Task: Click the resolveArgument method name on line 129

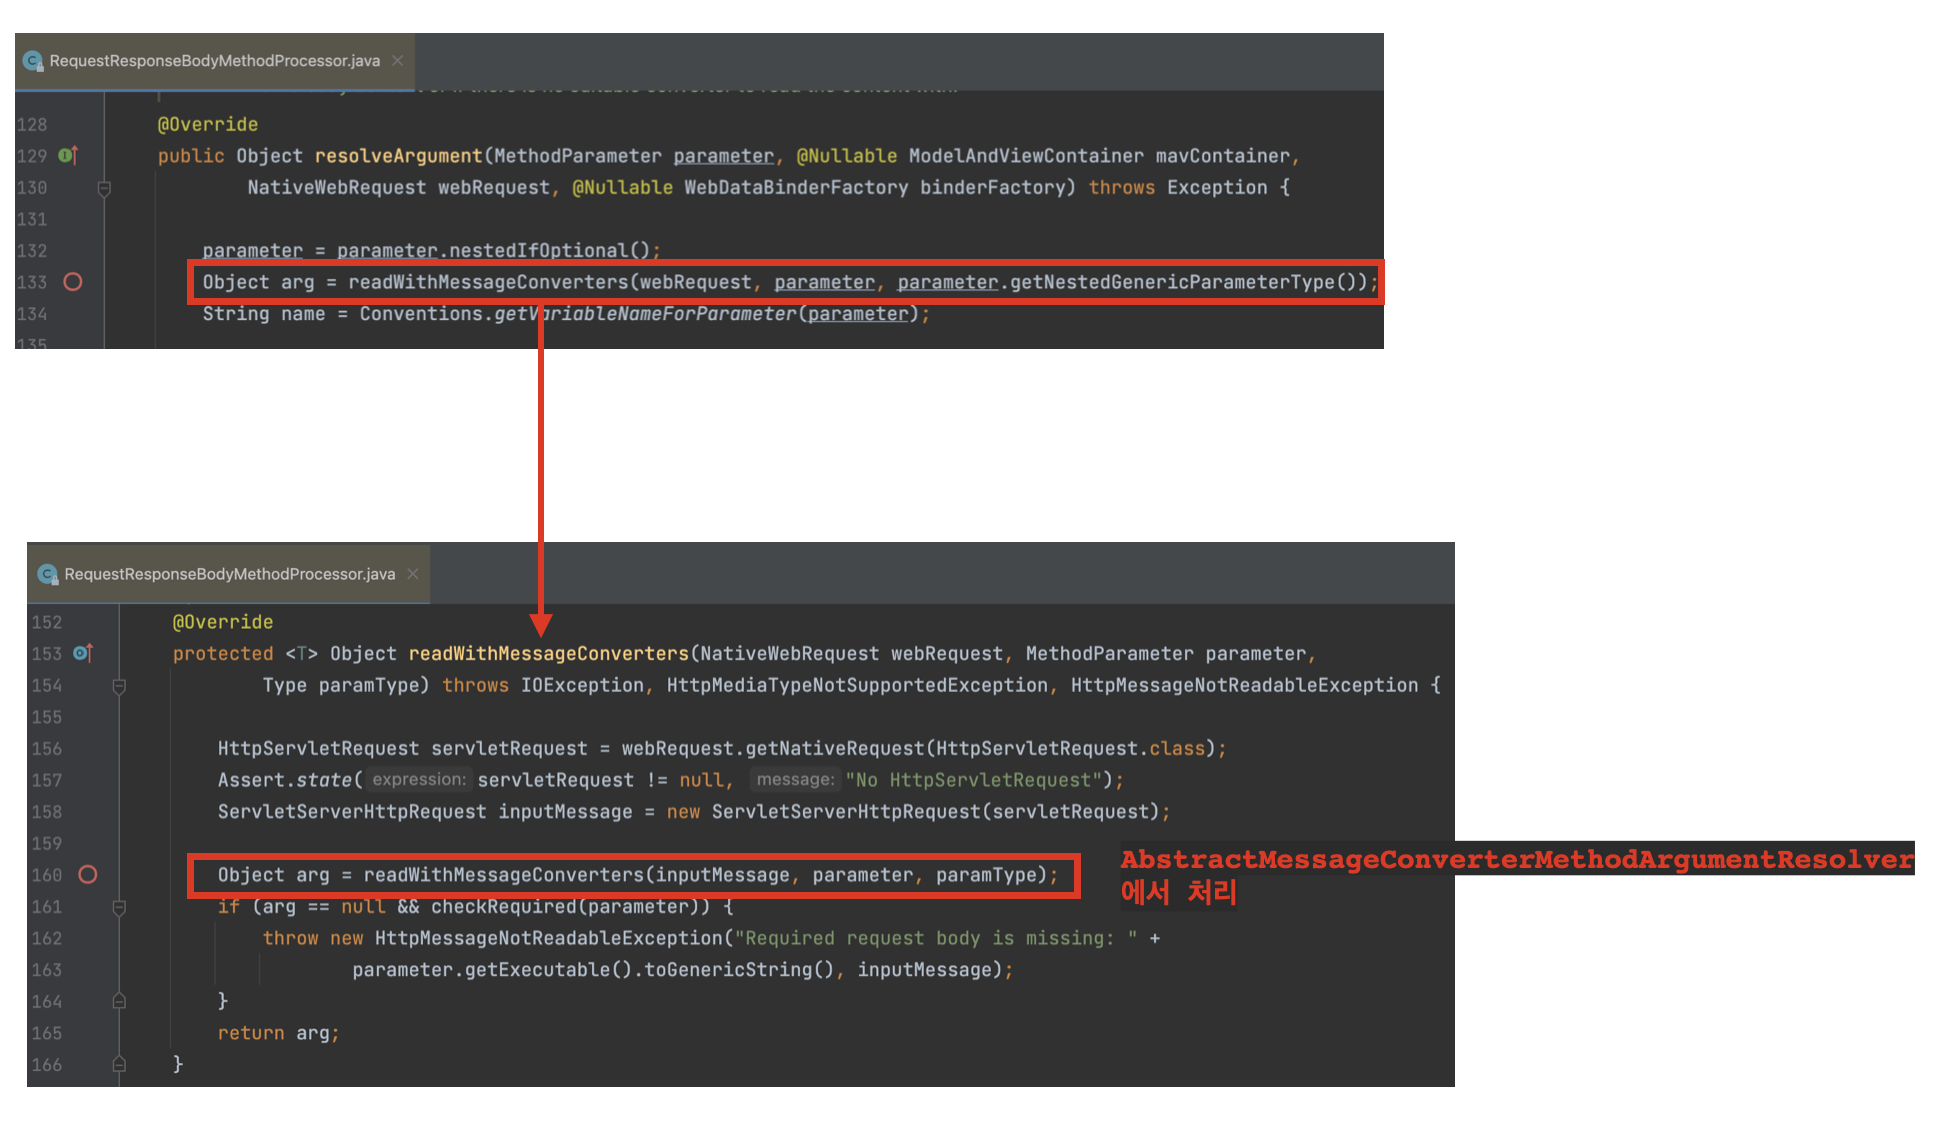Action: [398, 156]
